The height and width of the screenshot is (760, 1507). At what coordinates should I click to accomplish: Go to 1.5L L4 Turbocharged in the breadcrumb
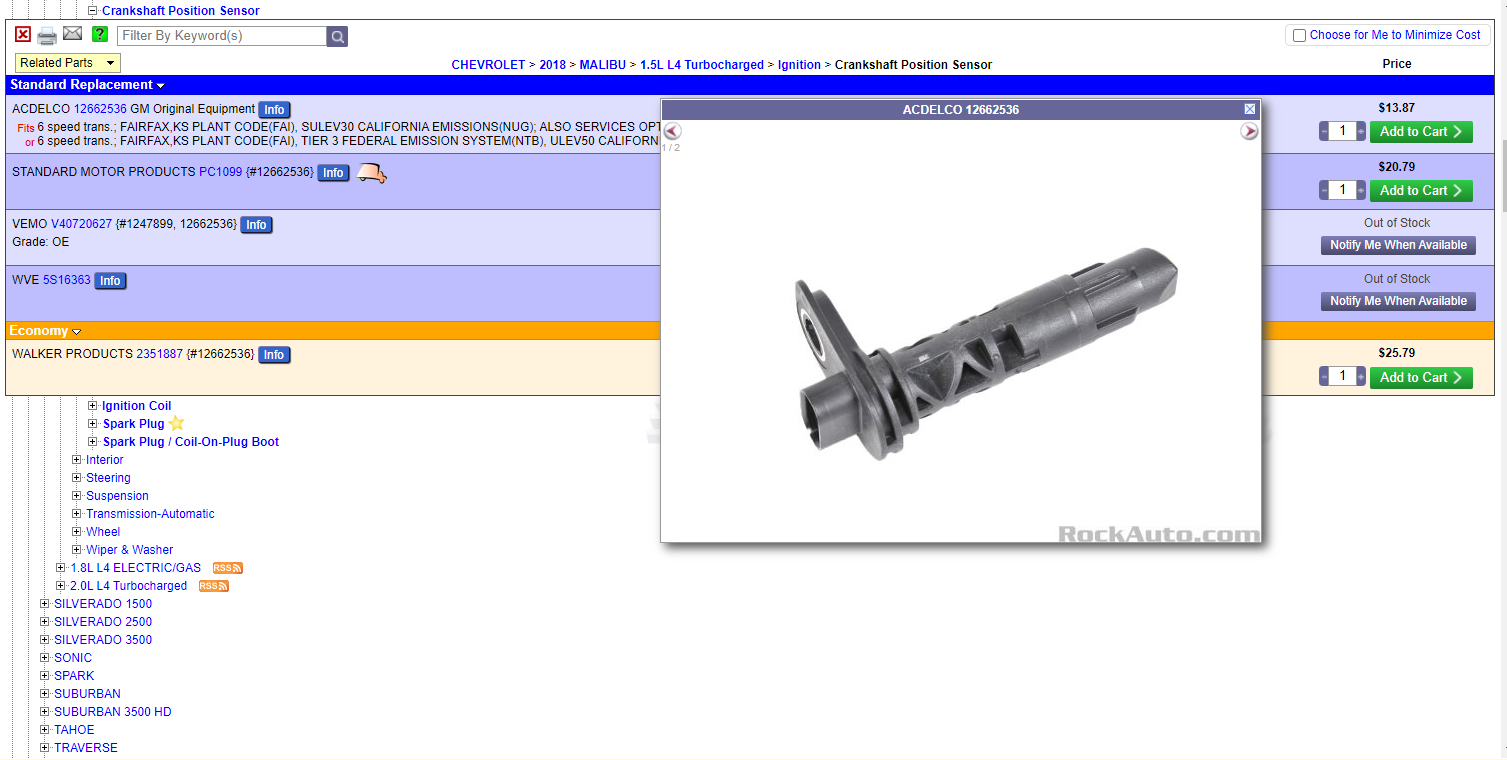702,65
